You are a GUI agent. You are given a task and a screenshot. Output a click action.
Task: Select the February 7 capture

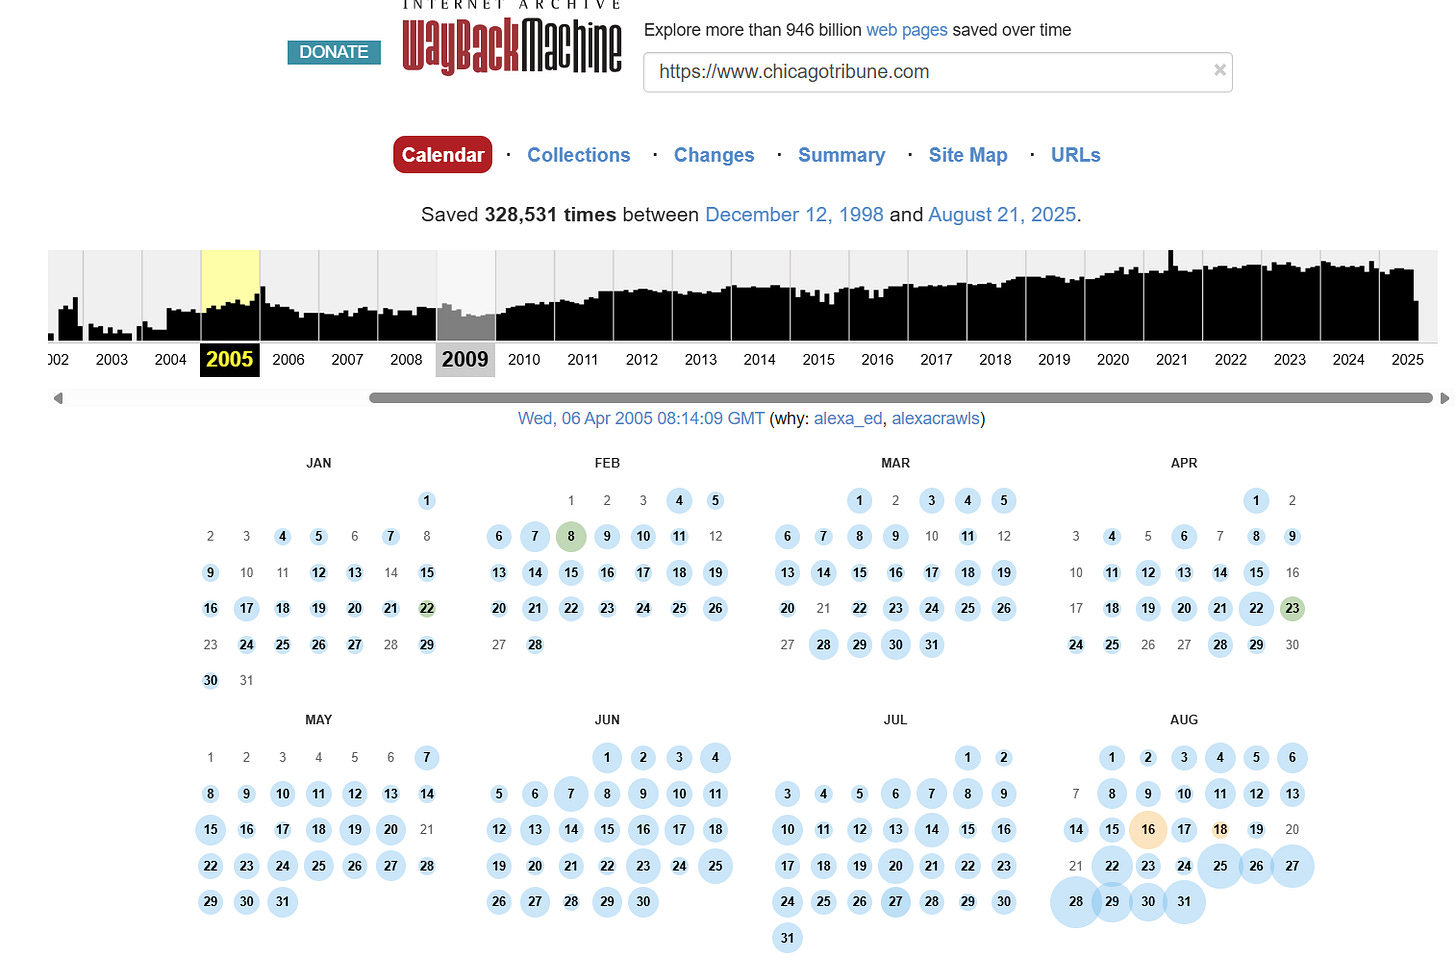(535, 537)
